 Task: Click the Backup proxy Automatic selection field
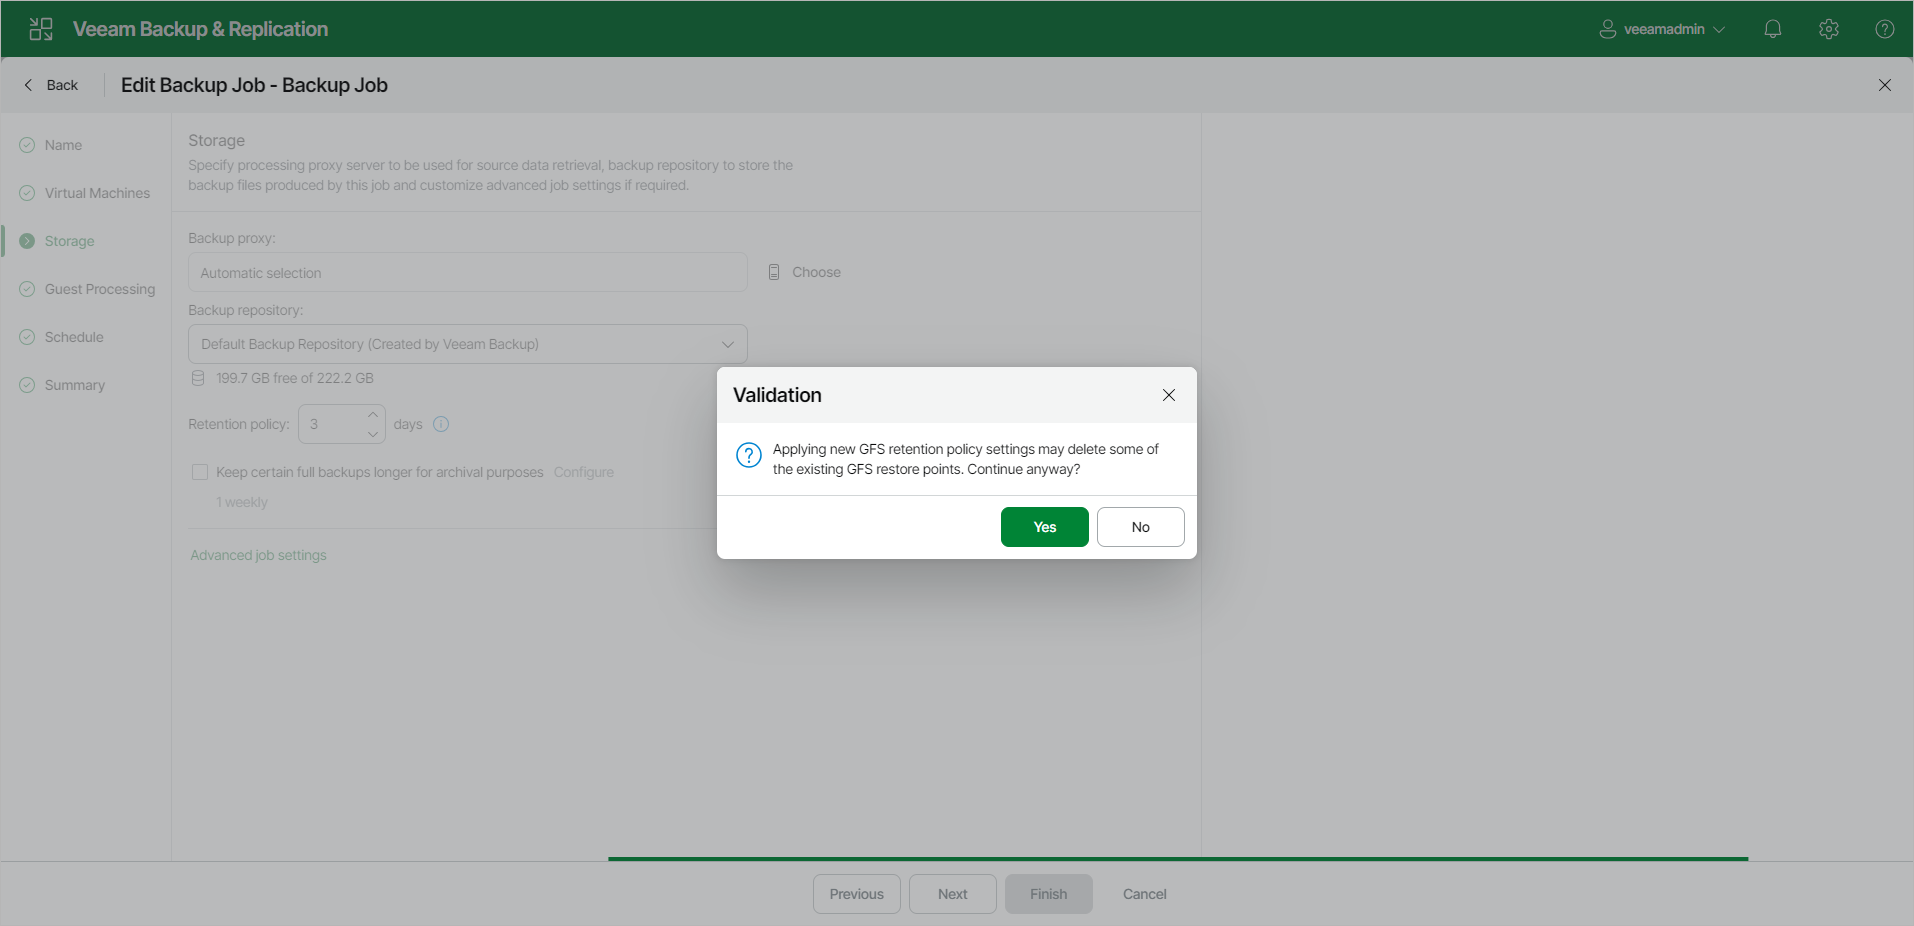point(468,272)
